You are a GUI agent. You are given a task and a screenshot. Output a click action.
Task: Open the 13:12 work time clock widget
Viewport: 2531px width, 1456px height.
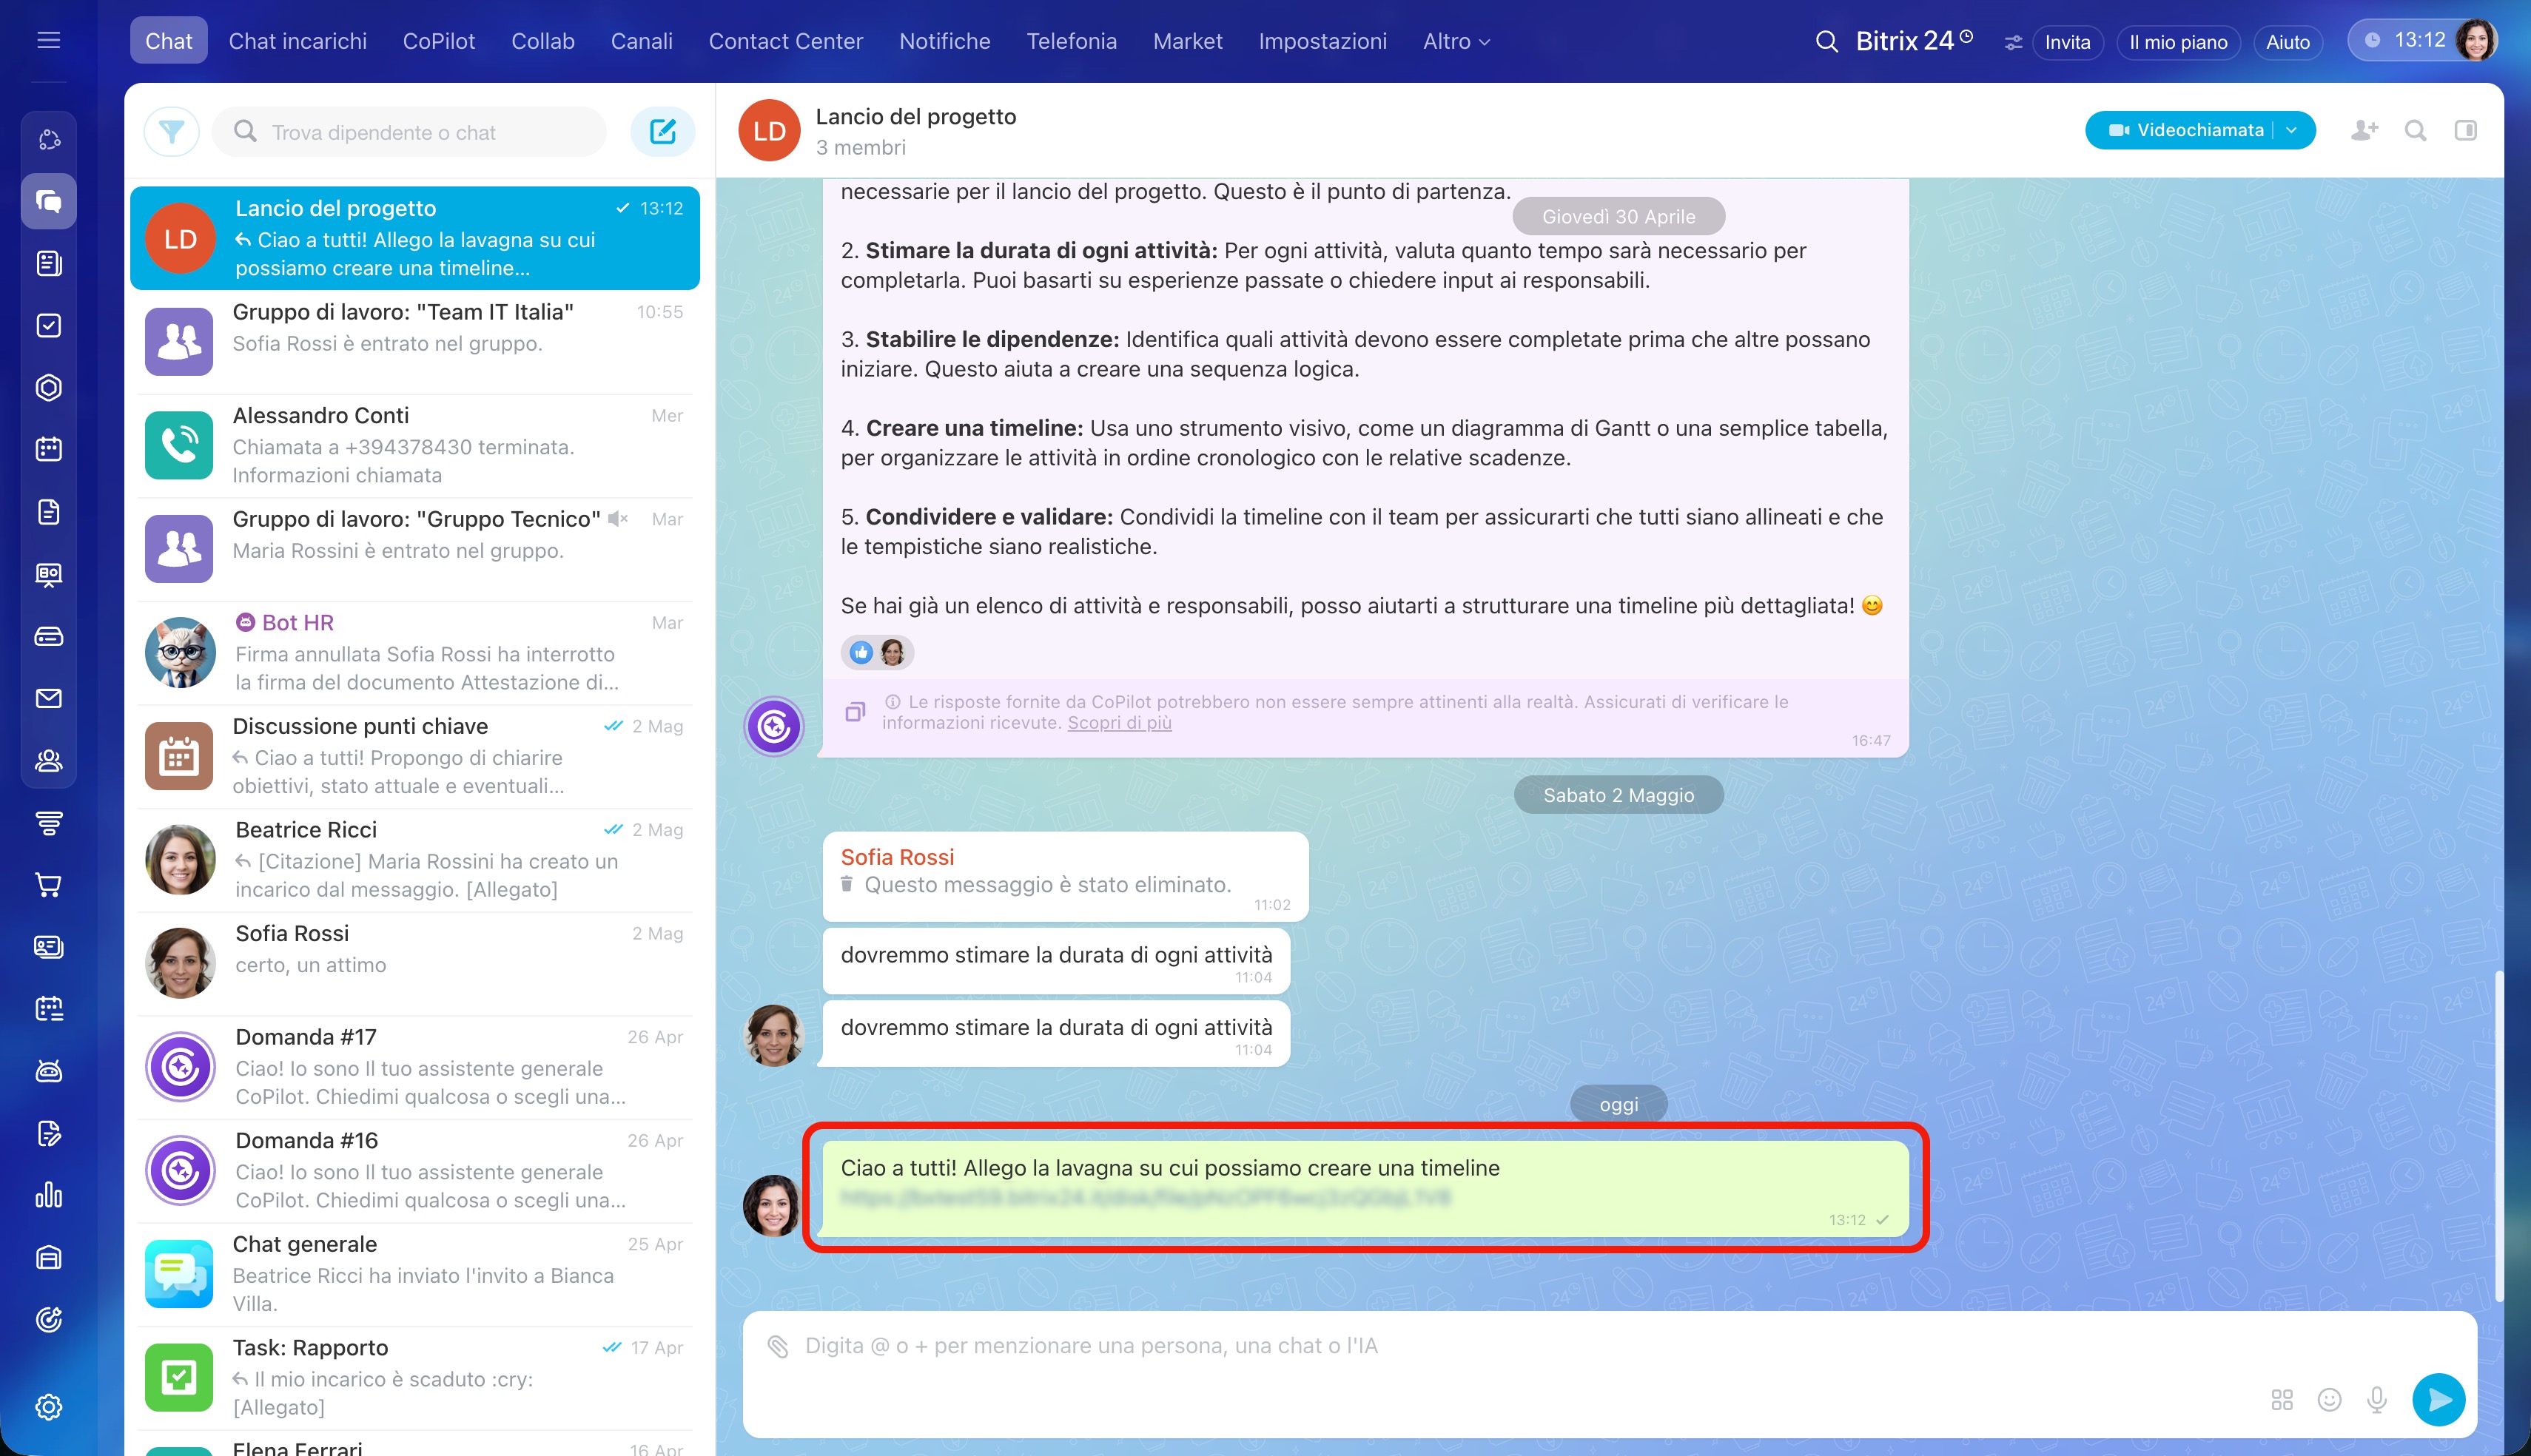[2405, 40]
